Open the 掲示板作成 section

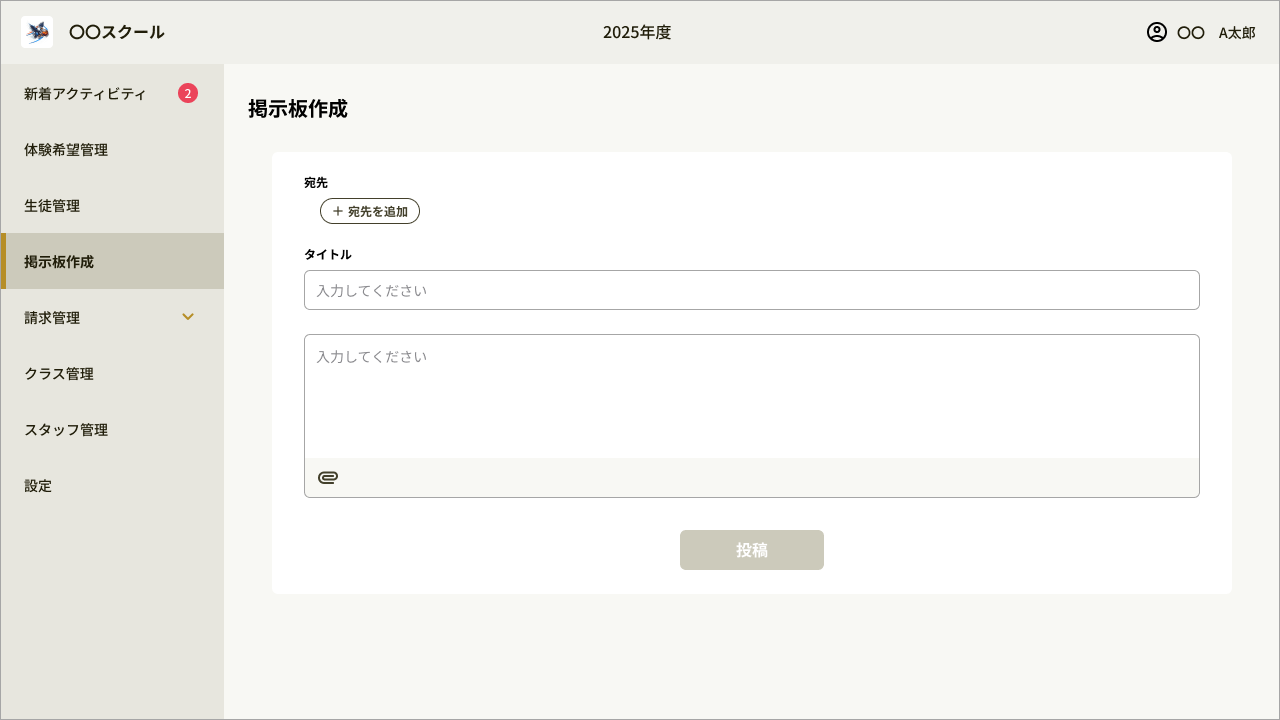coord(58,261)
